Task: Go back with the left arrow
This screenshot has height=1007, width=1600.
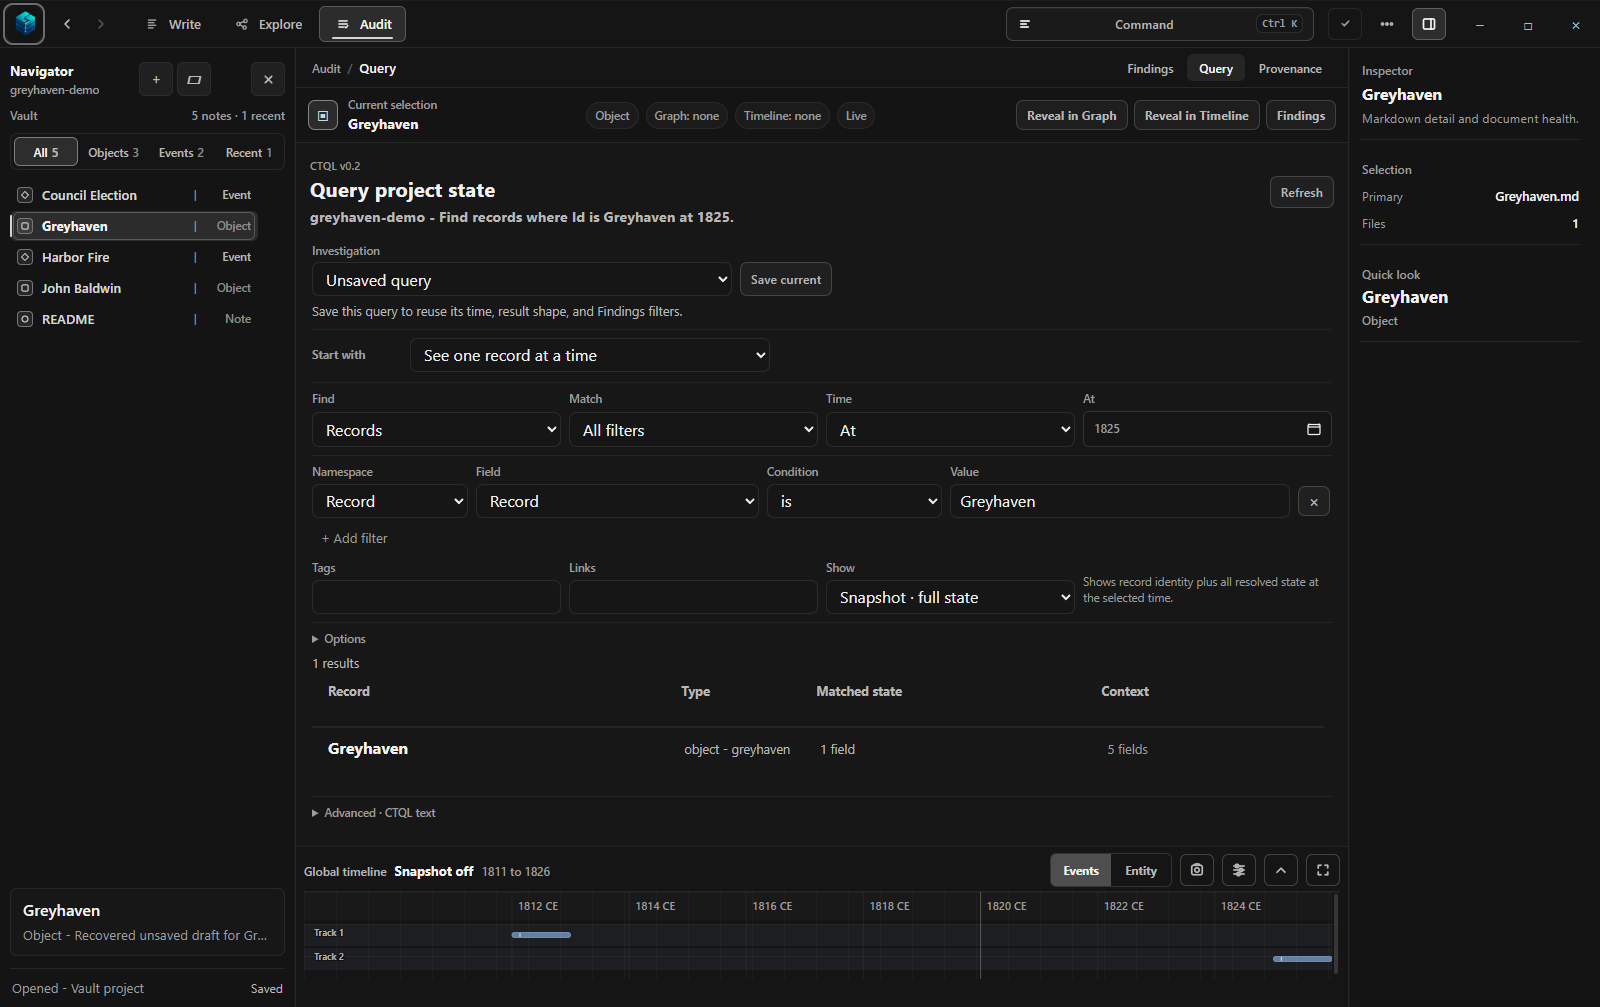Action: [x=67, y=24]
